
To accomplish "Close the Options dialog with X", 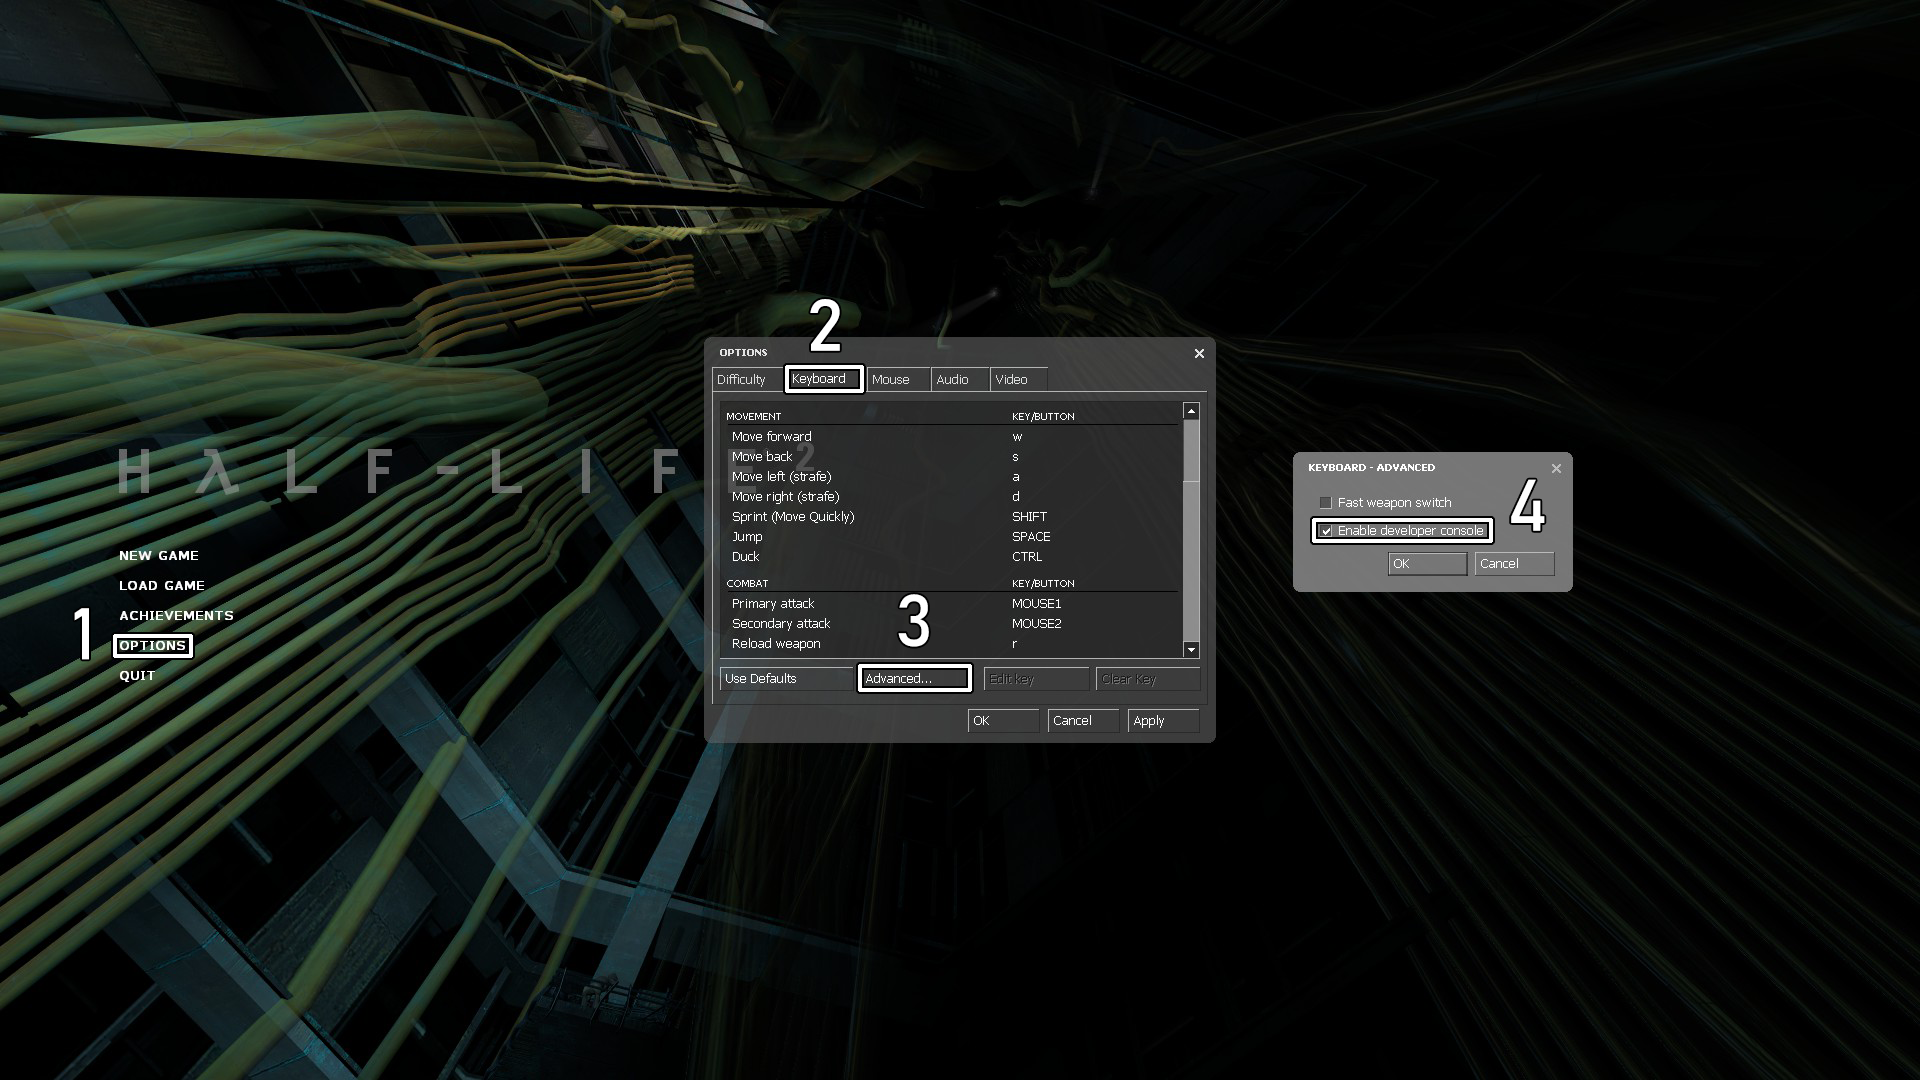I will [1199, 353].
